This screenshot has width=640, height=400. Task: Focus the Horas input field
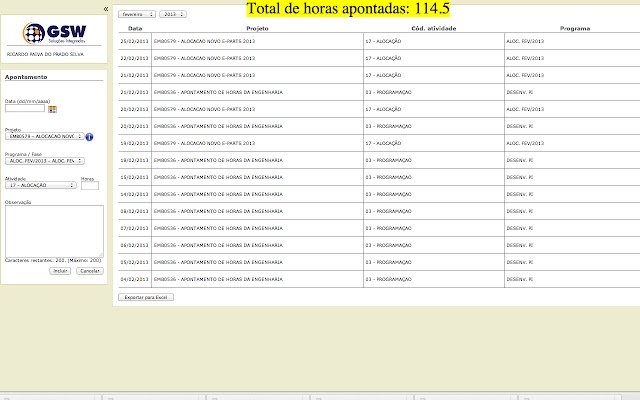tap(90, 186)
